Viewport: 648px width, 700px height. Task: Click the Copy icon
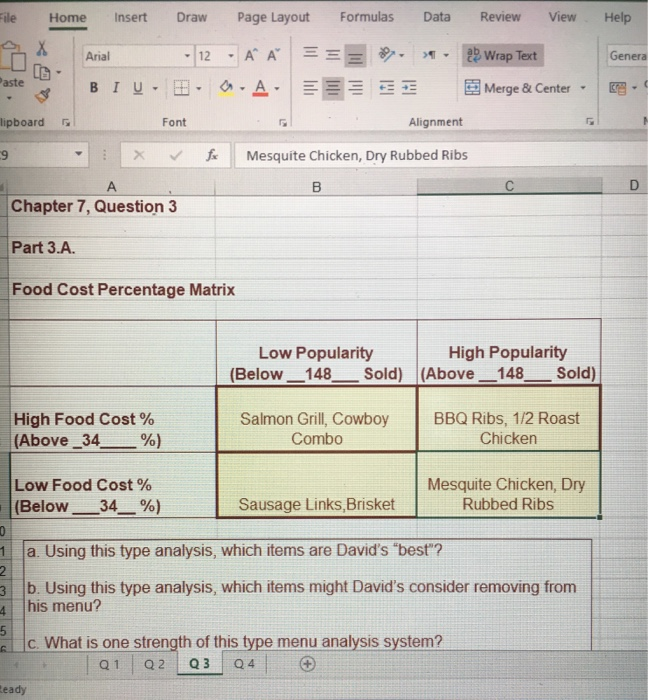tap(42, 72)
